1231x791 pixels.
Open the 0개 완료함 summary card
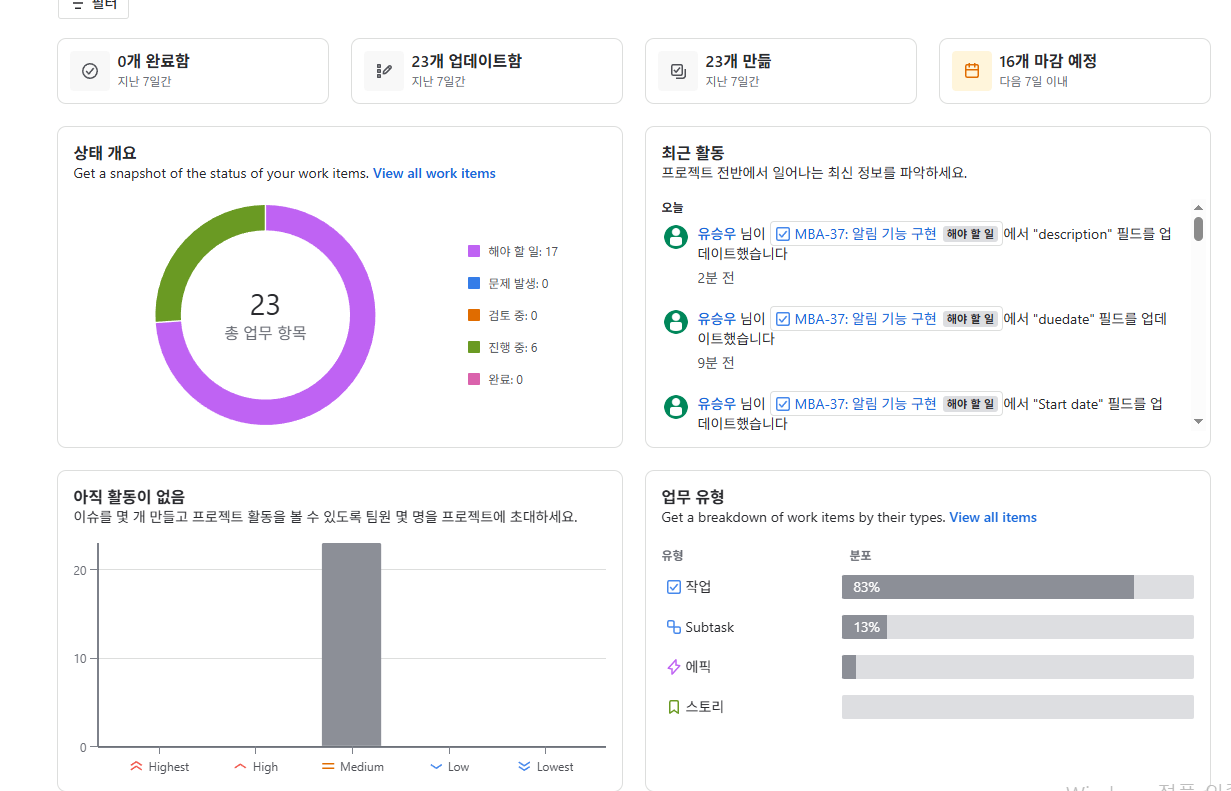193,71
